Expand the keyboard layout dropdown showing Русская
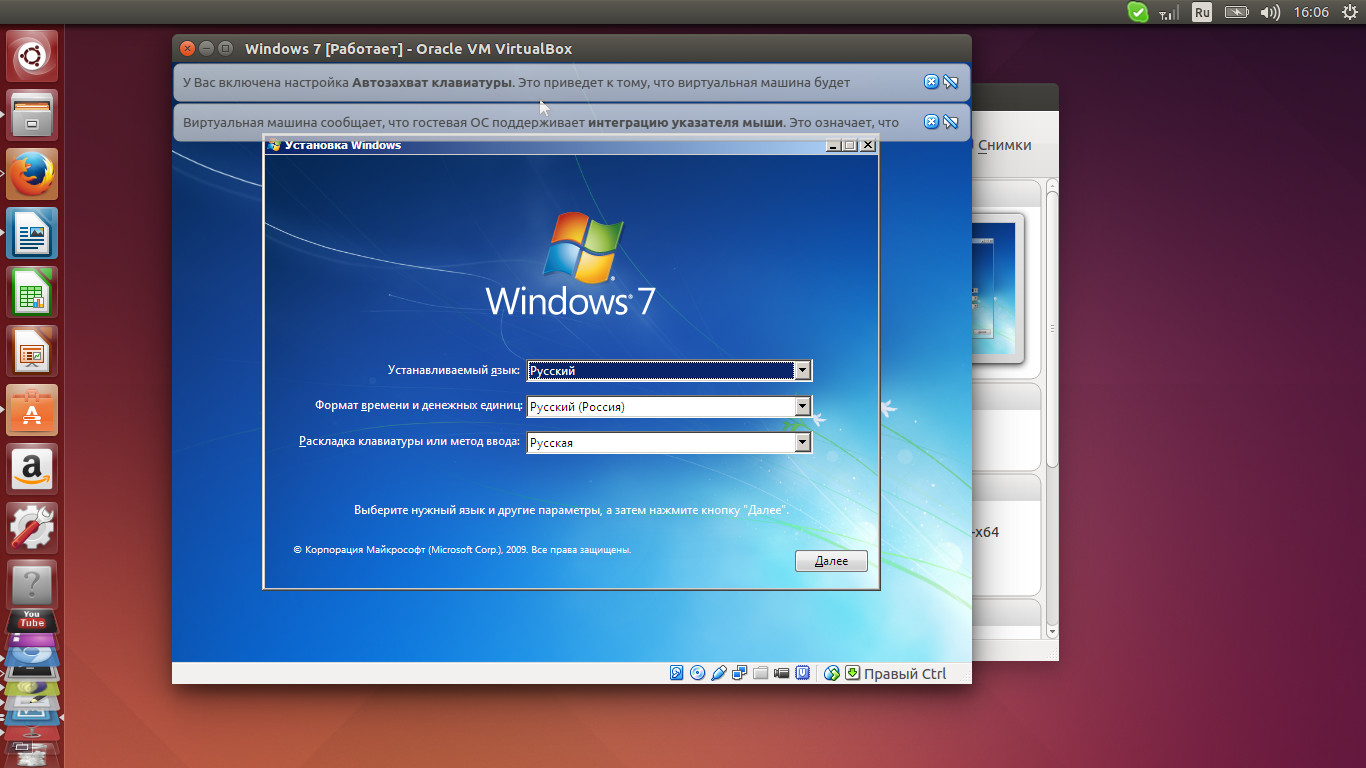 (802, 443)
